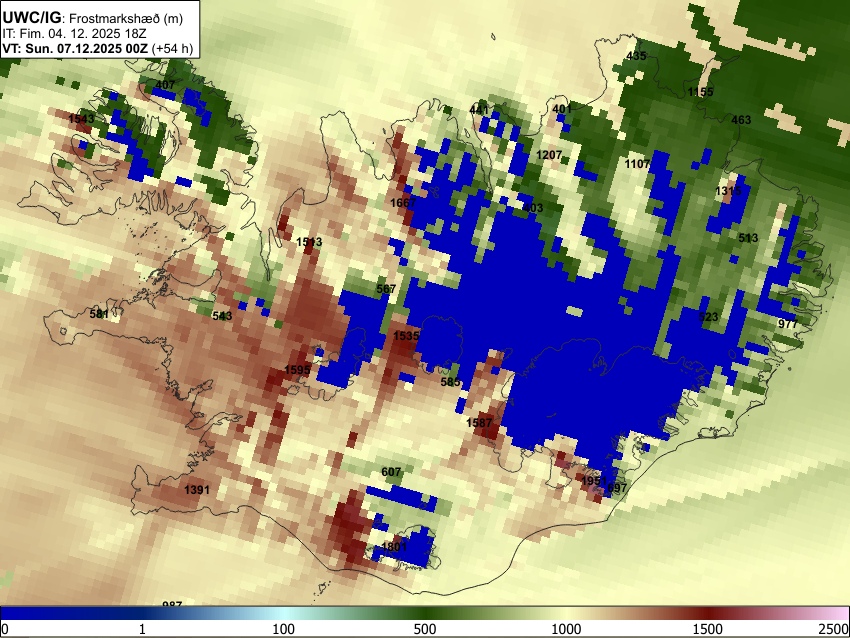
Task: Click the color scale label 1000
Action: tap(566, 629)
